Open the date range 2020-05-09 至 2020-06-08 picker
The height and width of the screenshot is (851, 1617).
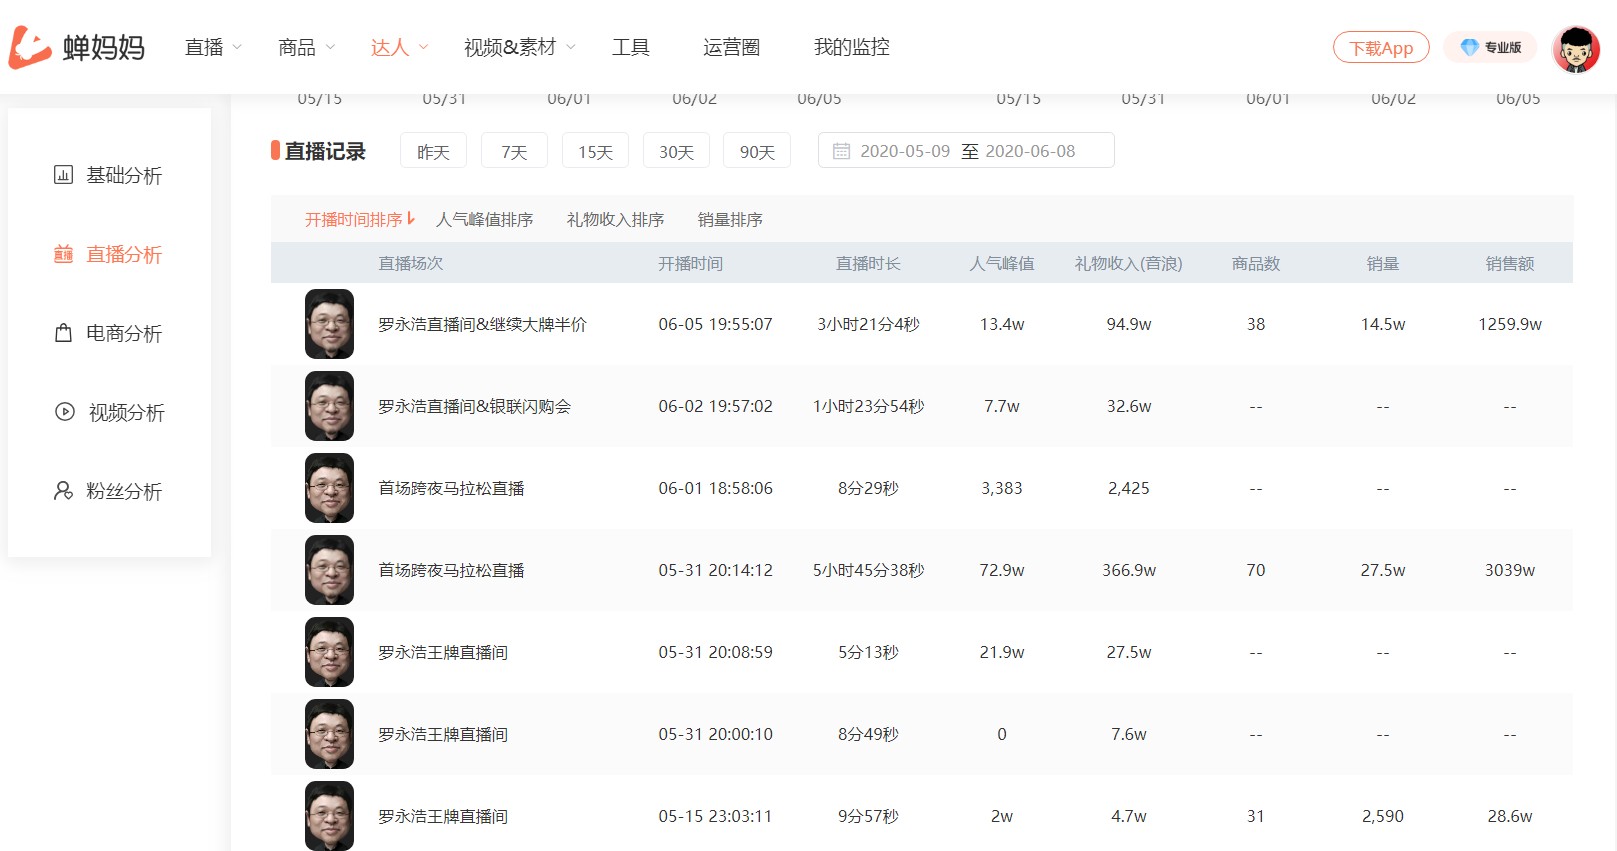click(966, 151)
